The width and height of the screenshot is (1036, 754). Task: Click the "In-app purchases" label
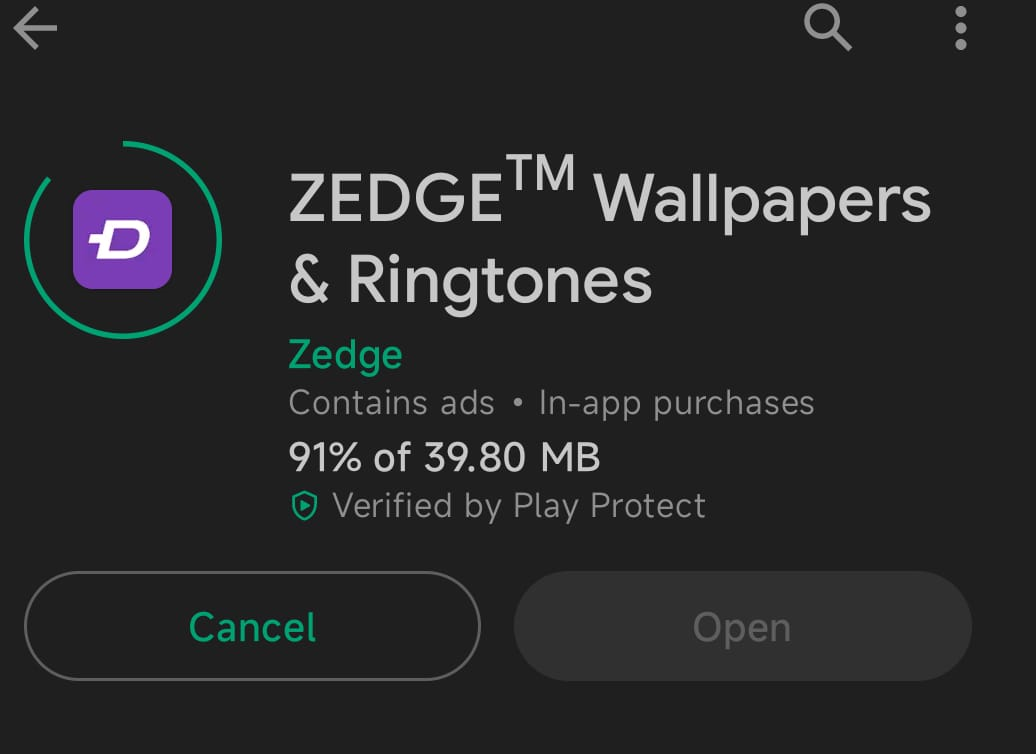tap(676, 403)
